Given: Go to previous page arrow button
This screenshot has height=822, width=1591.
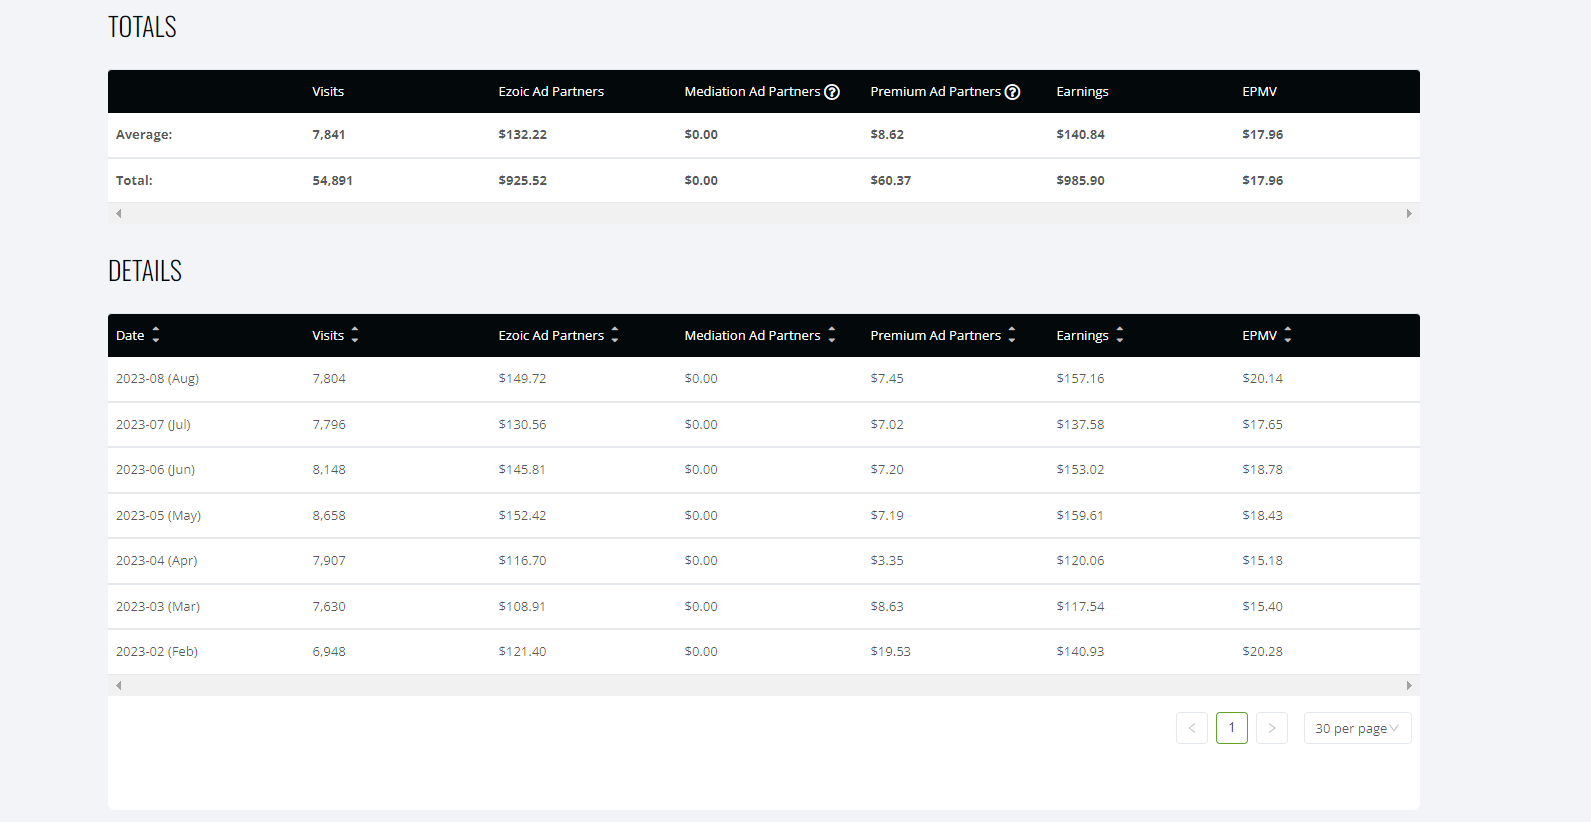Looking at the screenshot, I should tap(1192, 728).
